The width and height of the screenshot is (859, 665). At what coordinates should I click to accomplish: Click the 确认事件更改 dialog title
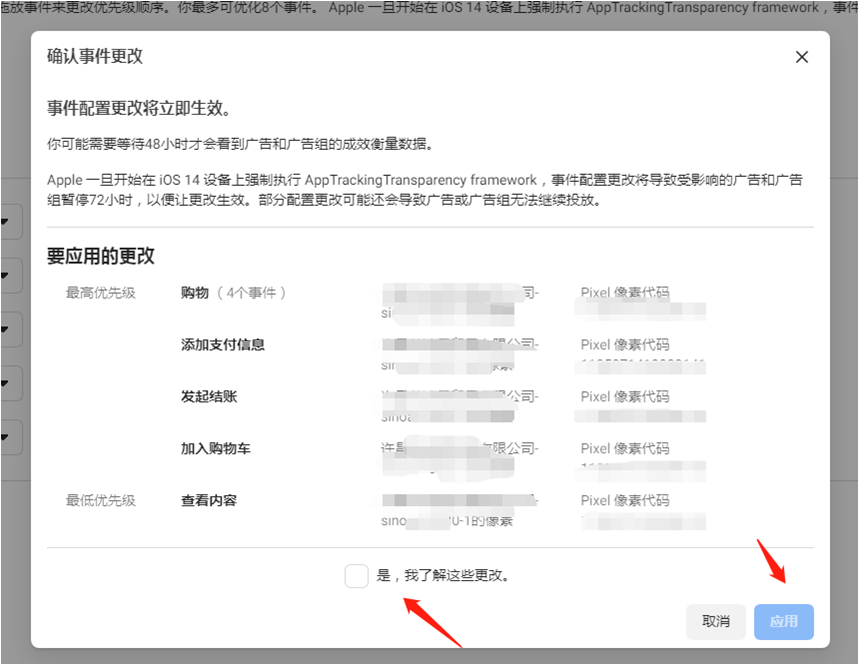[x=95, y=56]
